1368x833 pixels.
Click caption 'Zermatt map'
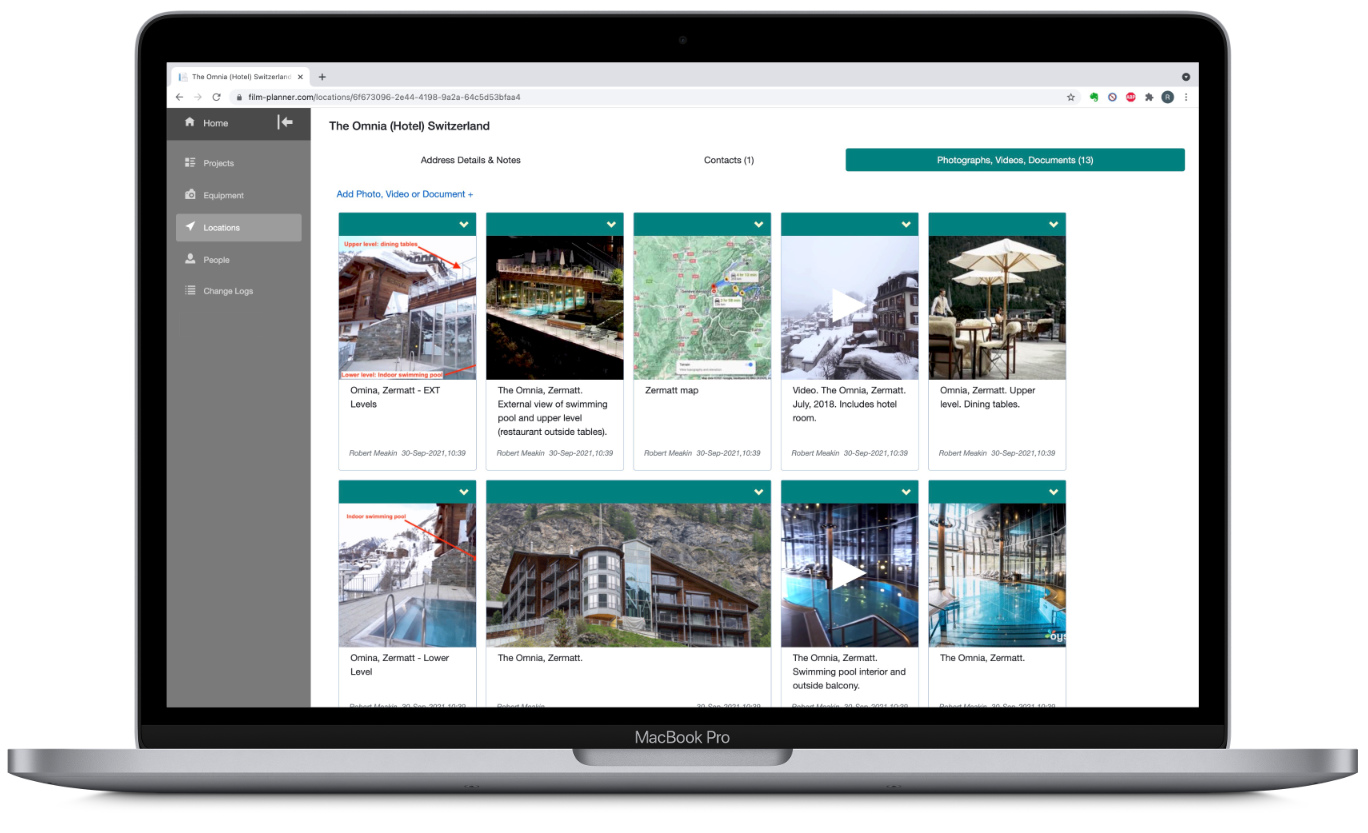[672, 390]
